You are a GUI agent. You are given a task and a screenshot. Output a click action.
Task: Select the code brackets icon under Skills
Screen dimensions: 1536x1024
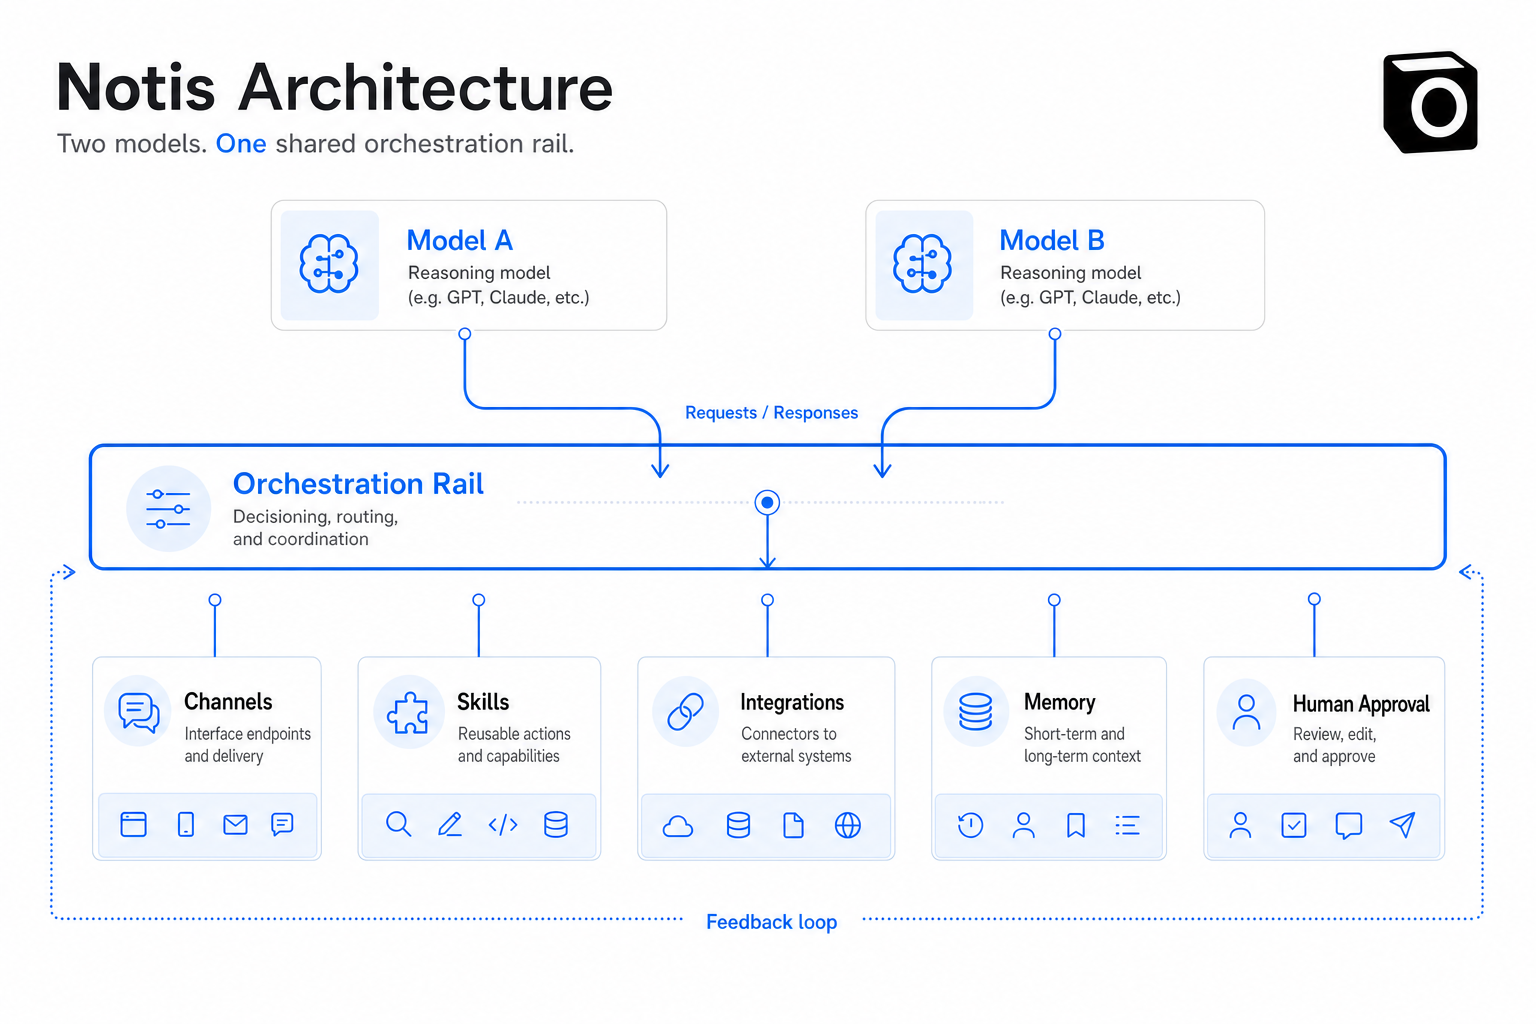[503, 825]
